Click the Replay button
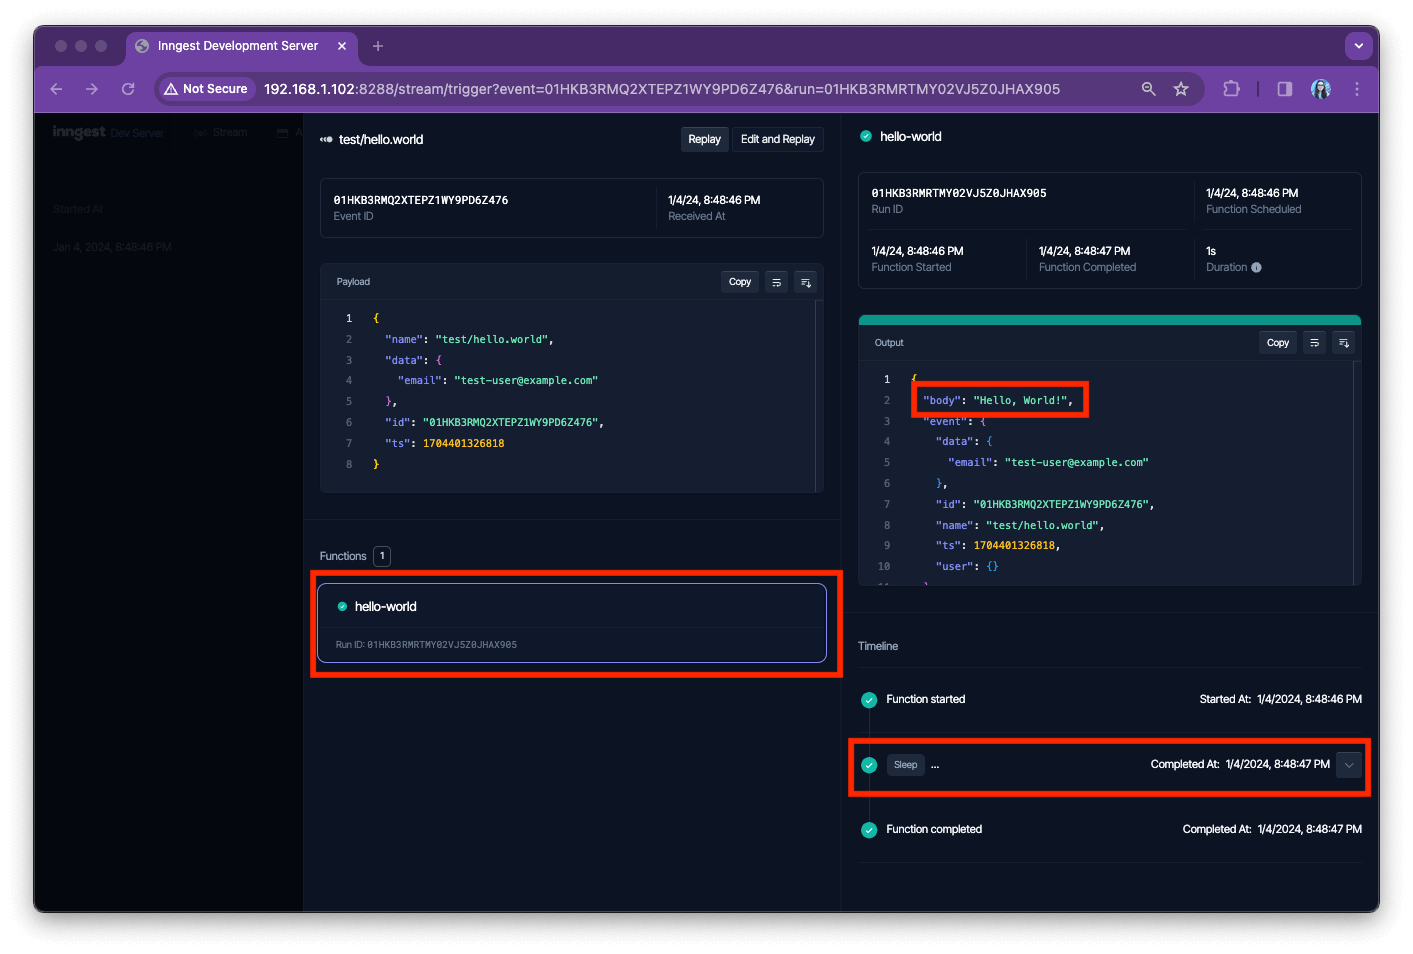 coord(704,139)
